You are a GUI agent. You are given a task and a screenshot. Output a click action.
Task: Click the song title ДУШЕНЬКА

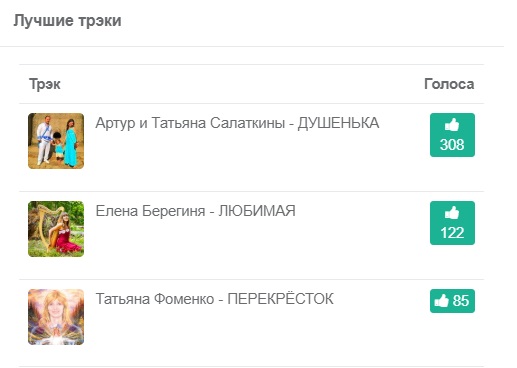(338, 123)
